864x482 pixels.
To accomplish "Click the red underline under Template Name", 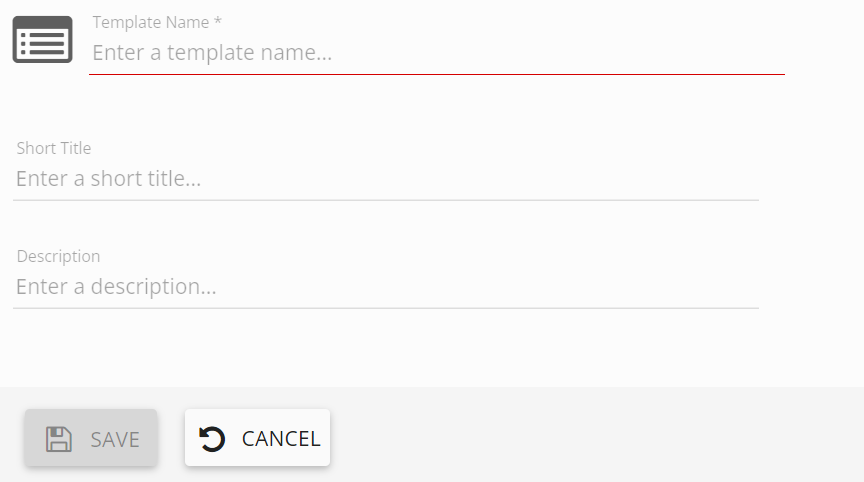I will tap(437, 74).
